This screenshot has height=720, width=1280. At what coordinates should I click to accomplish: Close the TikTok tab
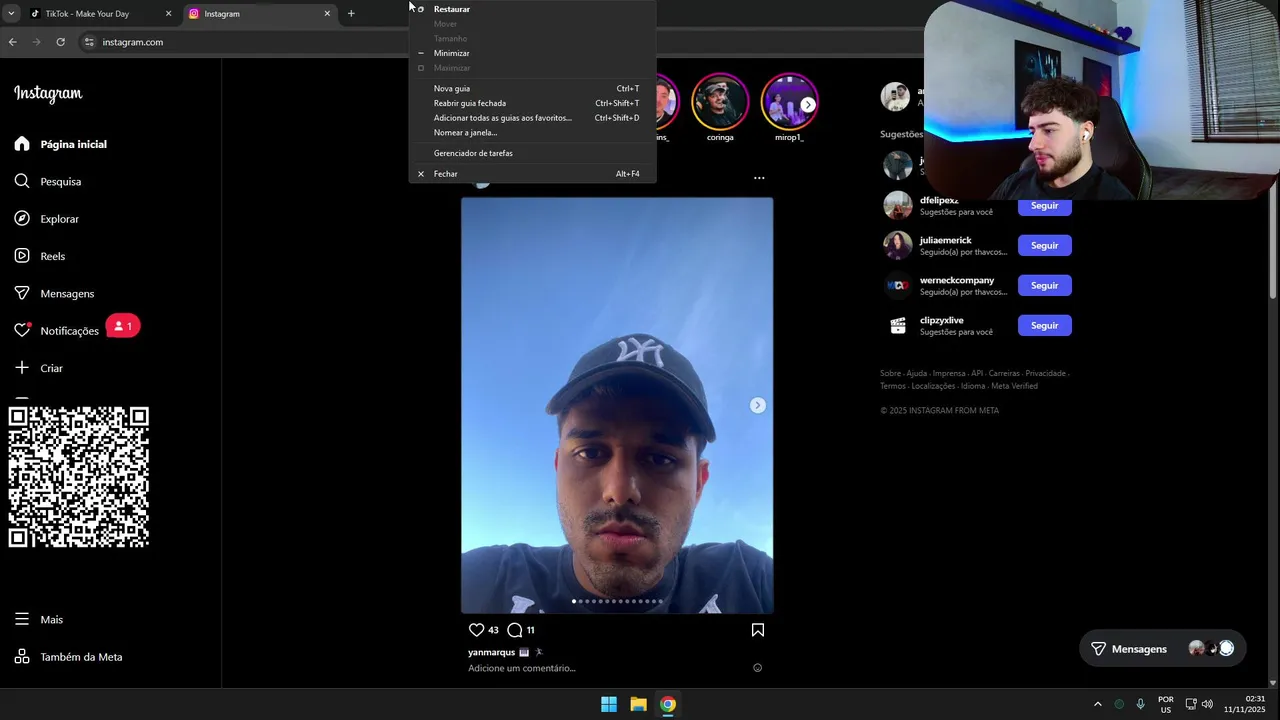click(x=168, y=14)
